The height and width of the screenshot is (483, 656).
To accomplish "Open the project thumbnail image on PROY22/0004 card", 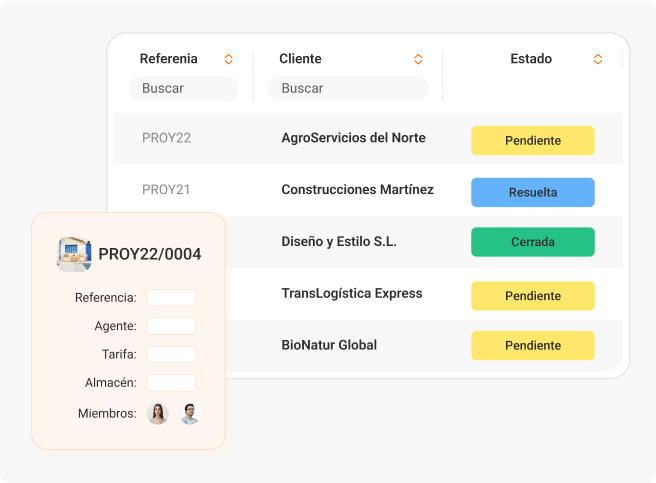I will click(x=74, y=254).
